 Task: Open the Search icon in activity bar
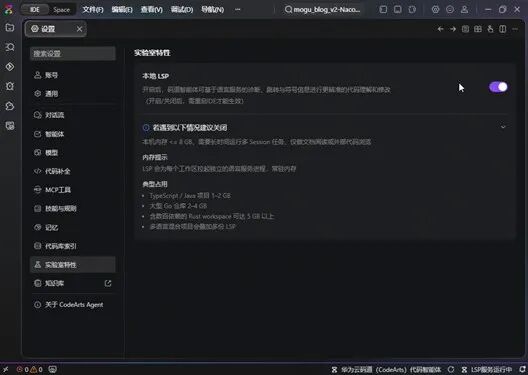coord(10,47)
